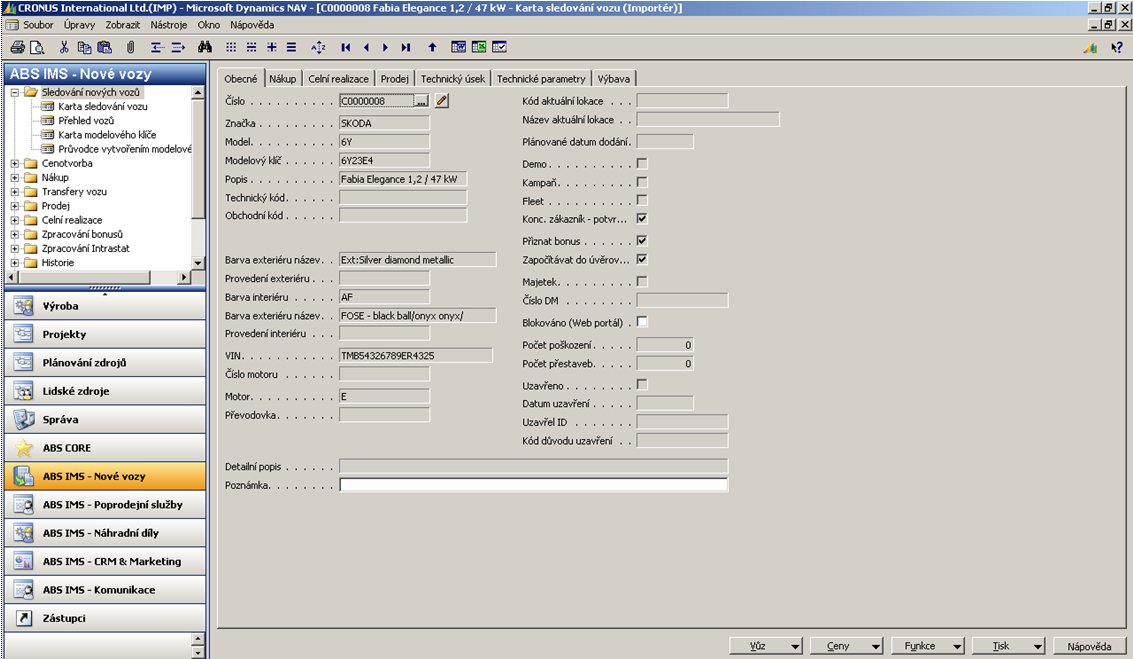Click the Cut scissors icon

[x=64, y=48]
